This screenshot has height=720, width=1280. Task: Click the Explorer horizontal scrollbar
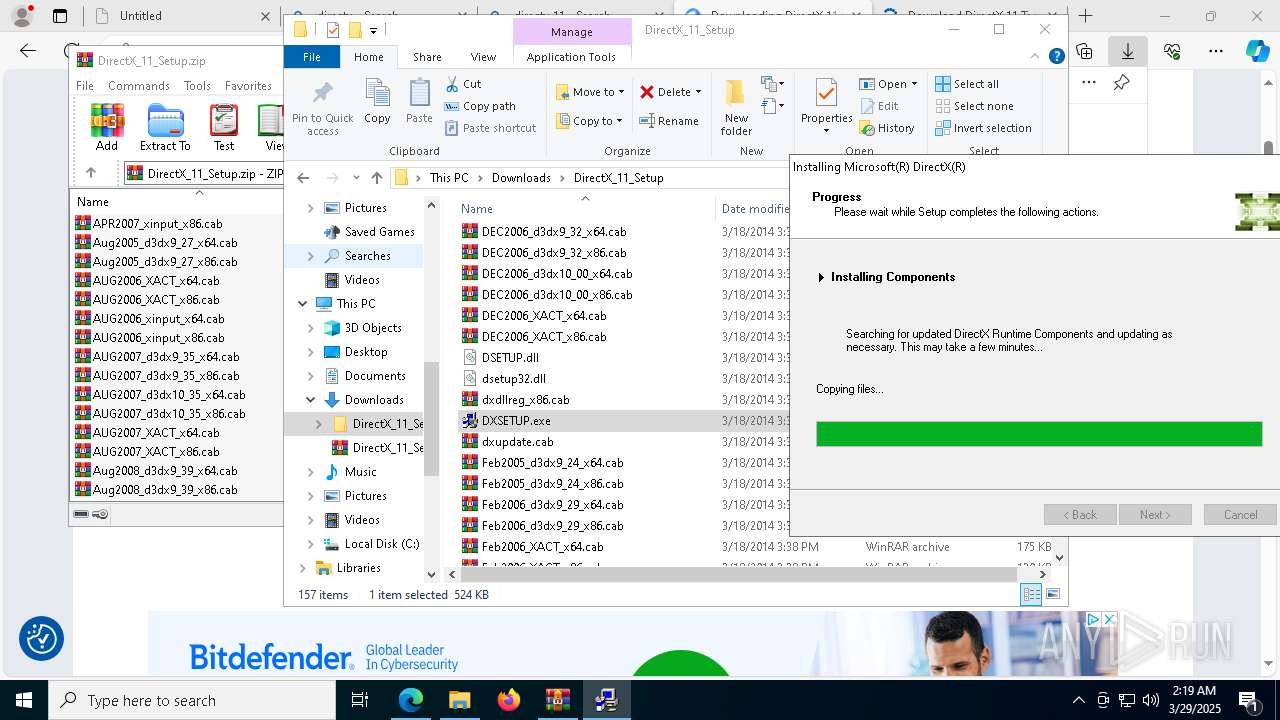coord(739,574)
